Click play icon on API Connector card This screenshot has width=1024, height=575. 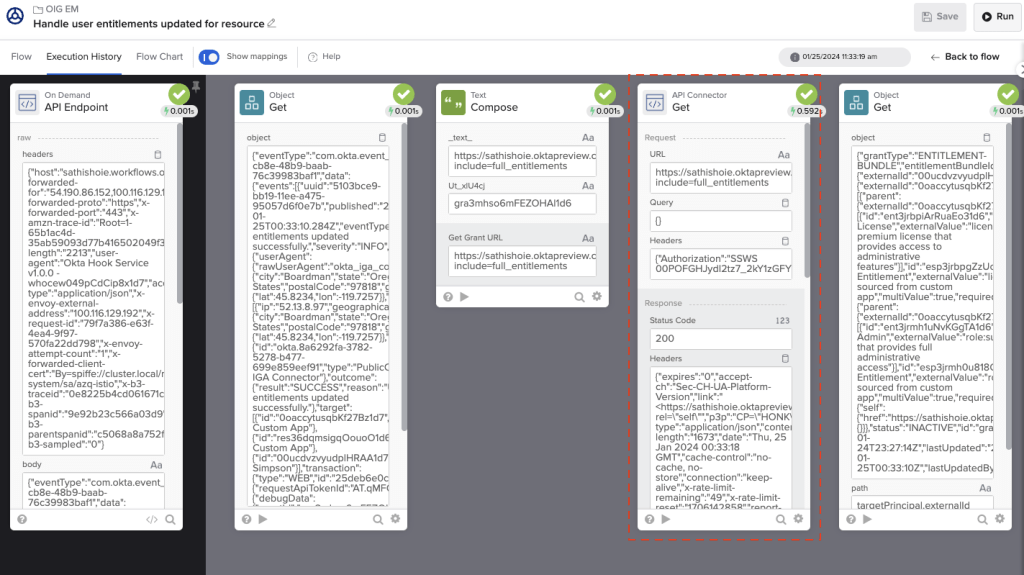(x=665, y=519)
